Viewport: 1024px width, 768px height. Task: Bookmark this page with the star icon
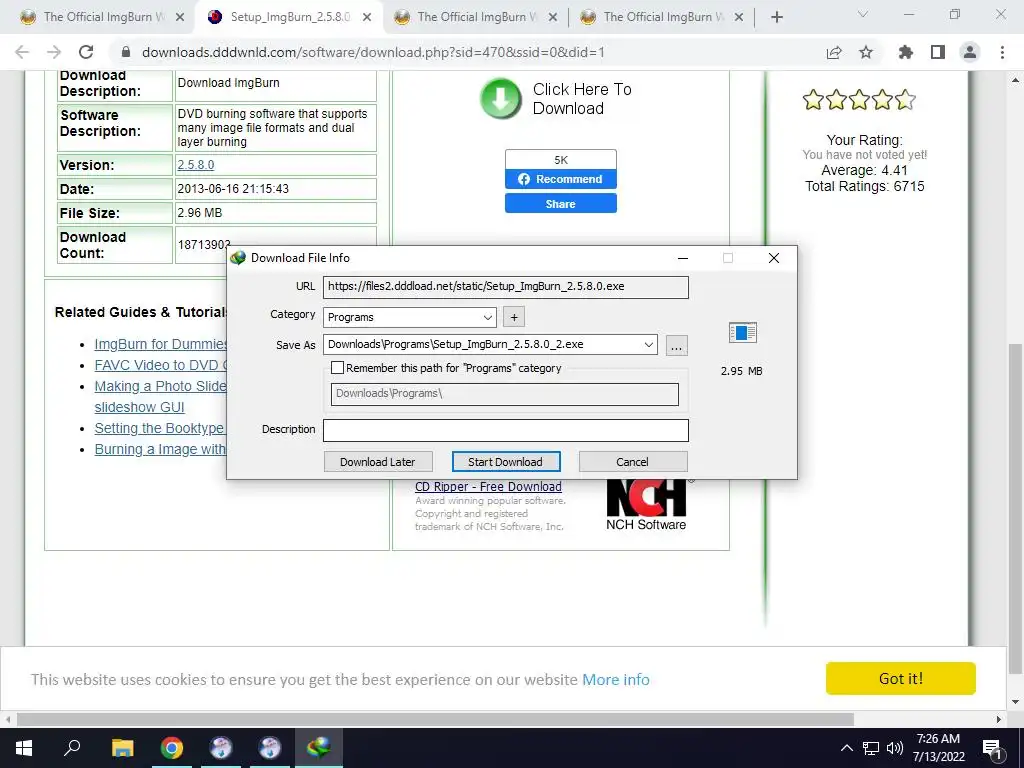click(x=866, y=52)
